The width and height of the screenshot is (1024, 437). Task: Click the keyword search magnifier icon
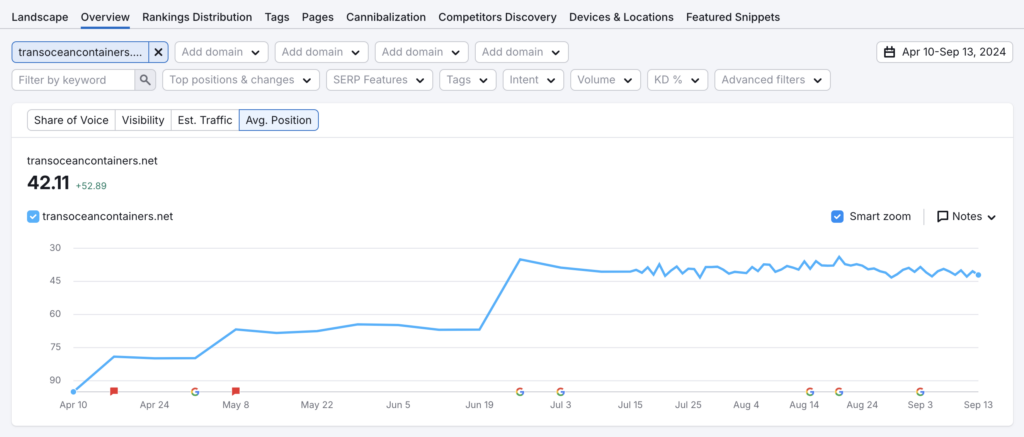(x=145, y=80)
